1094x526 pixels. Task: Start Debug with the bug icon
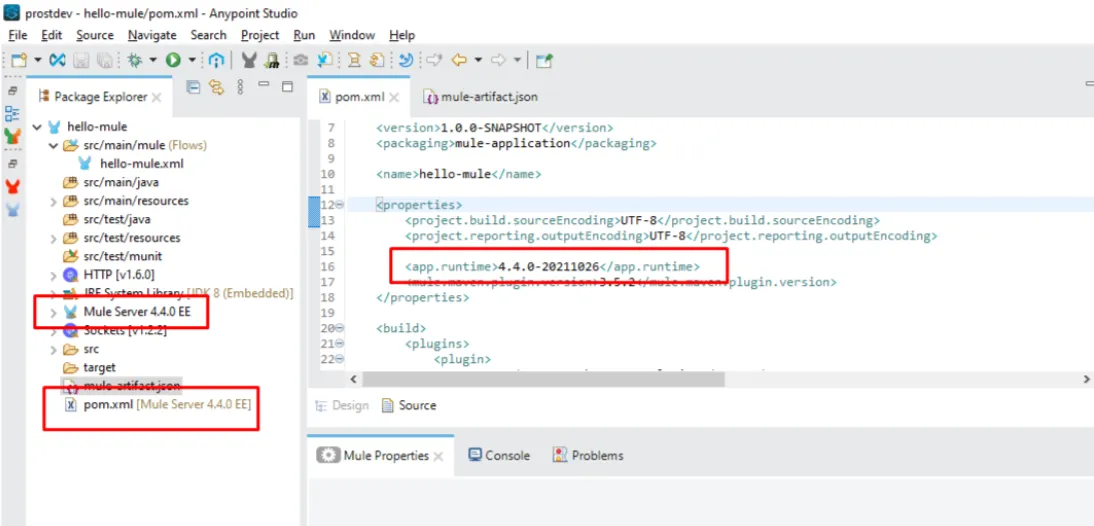pyautogui.click(x=135, y=61)
